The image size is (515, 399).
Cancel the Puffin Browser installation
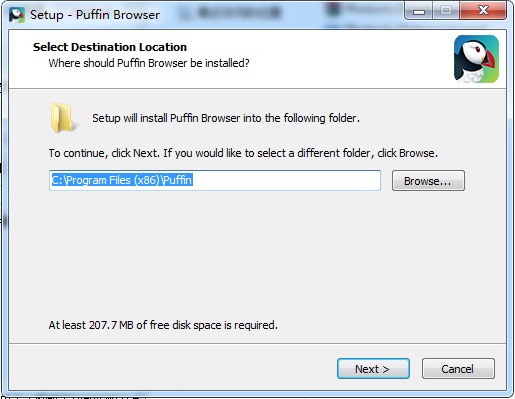pos(458,369)
